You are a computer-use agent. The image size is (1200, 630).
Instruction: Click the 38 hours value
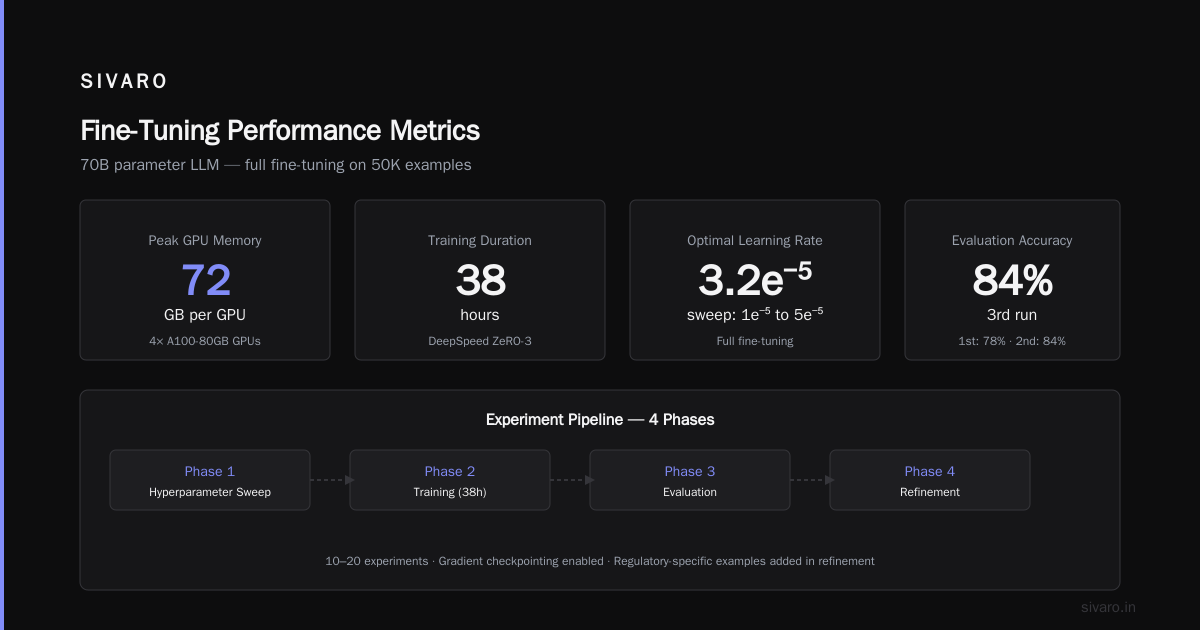480,280
